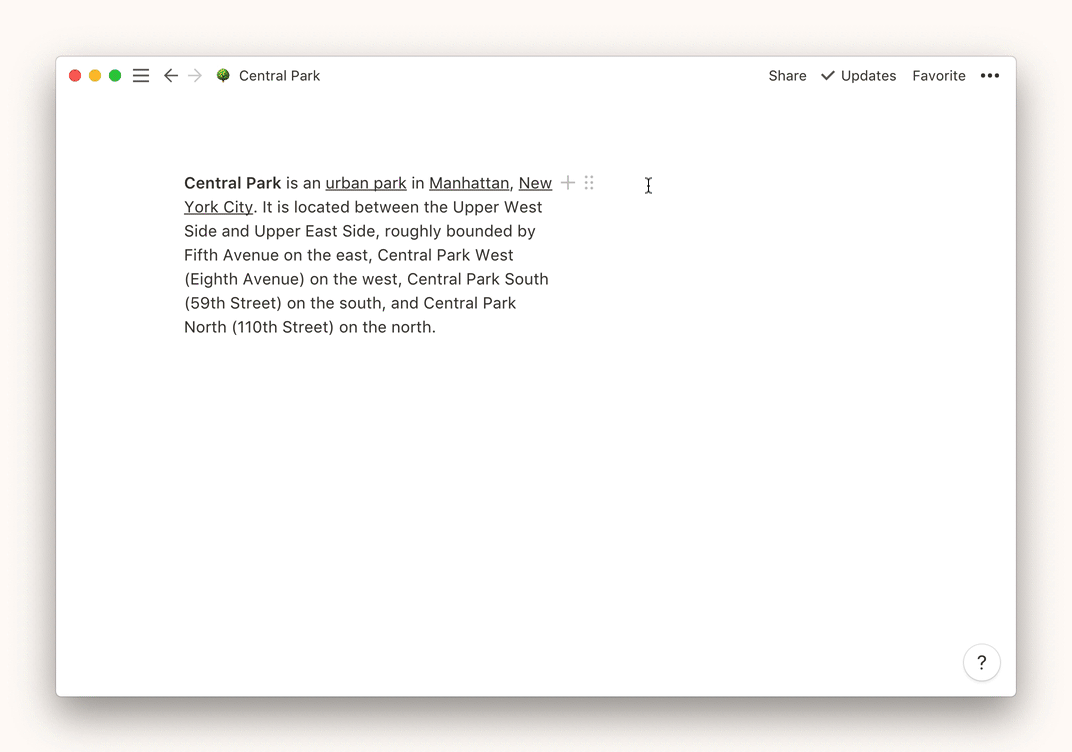This screenshot has height=752, width=1072.
Task: Click the bold "Central Park" text
Action: pos(232,183)
